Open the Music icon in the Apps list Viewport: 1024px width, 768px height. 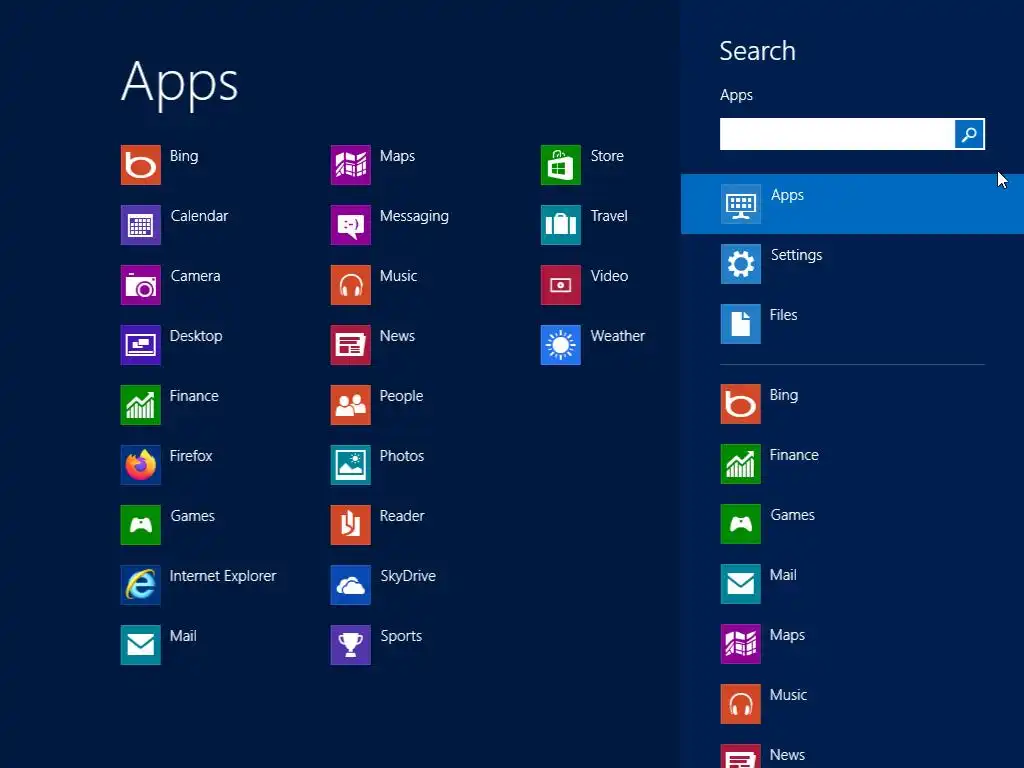(x=351, y=285)
